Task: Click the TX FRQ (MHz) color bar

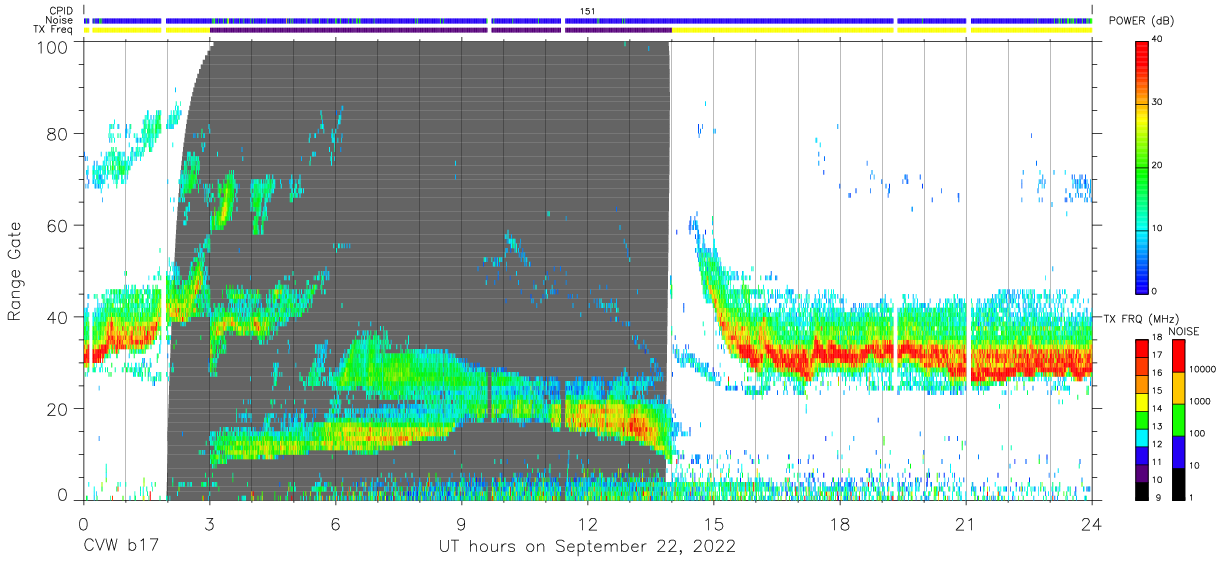Action: pyautogui.click(x=1143, y=419)
